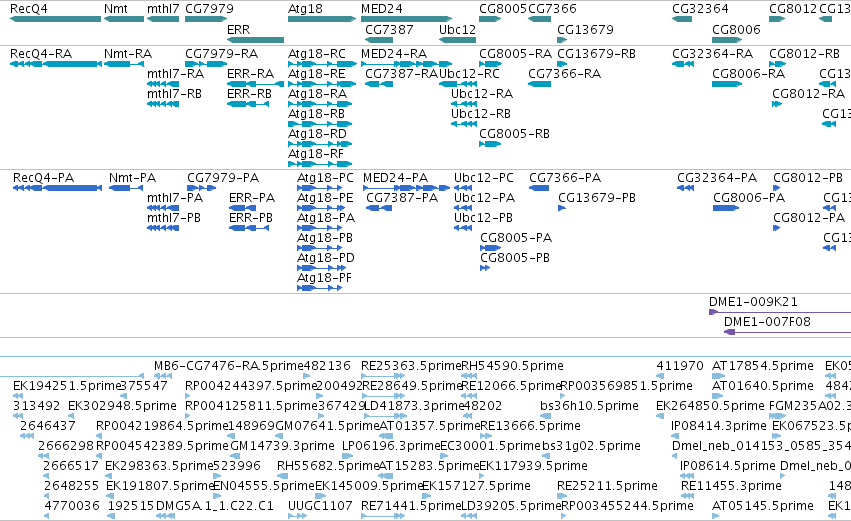Image resolution: width=851 pixels, height=521 pixels.
Task: Open the ERR-PA protein feature
Action: pos(243,208)
